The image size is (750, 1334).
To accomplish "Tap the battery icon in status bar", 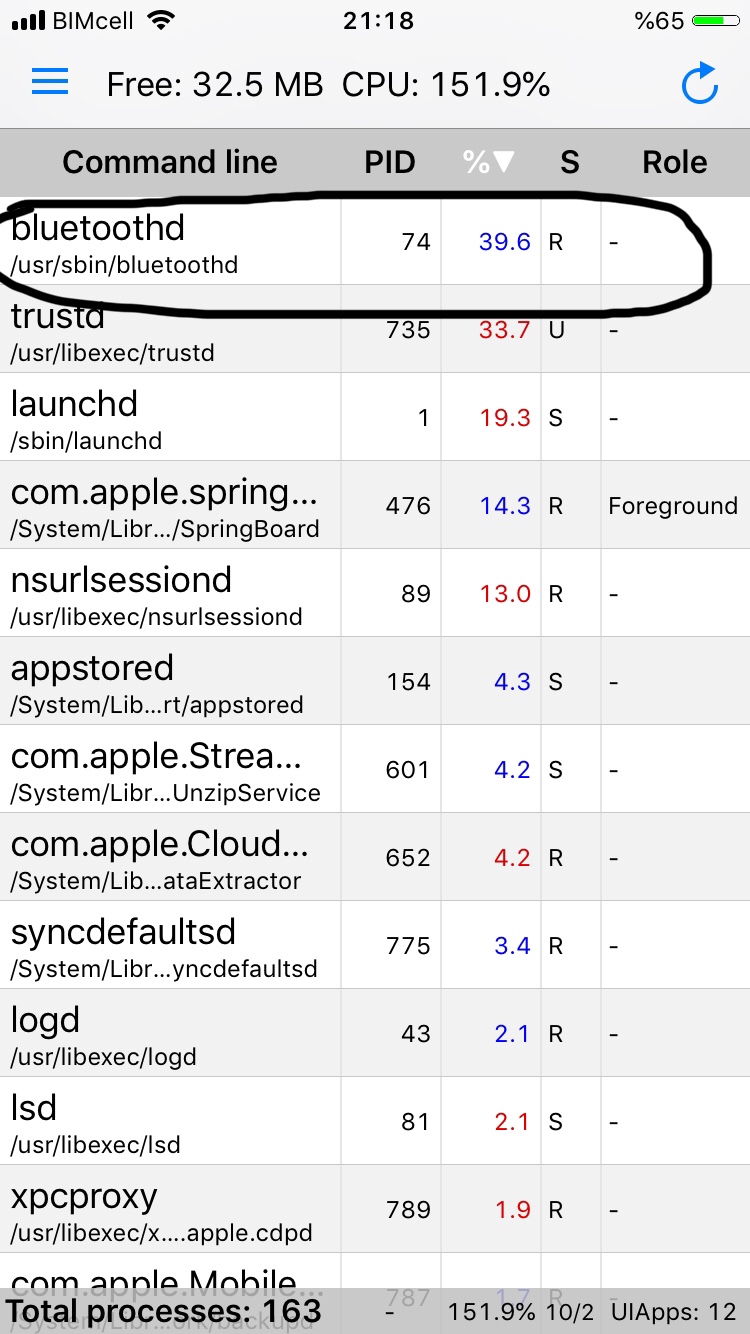I will click(x=715, y=21).
